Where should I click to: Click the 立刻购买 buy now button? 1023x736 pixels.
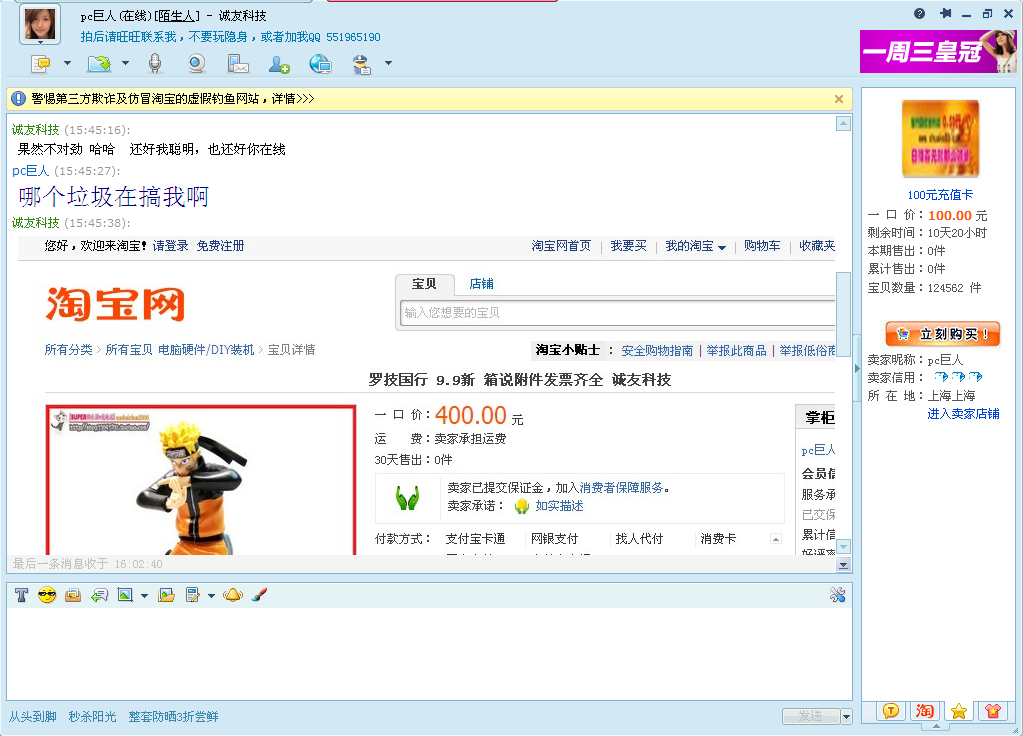pos(942,334)
